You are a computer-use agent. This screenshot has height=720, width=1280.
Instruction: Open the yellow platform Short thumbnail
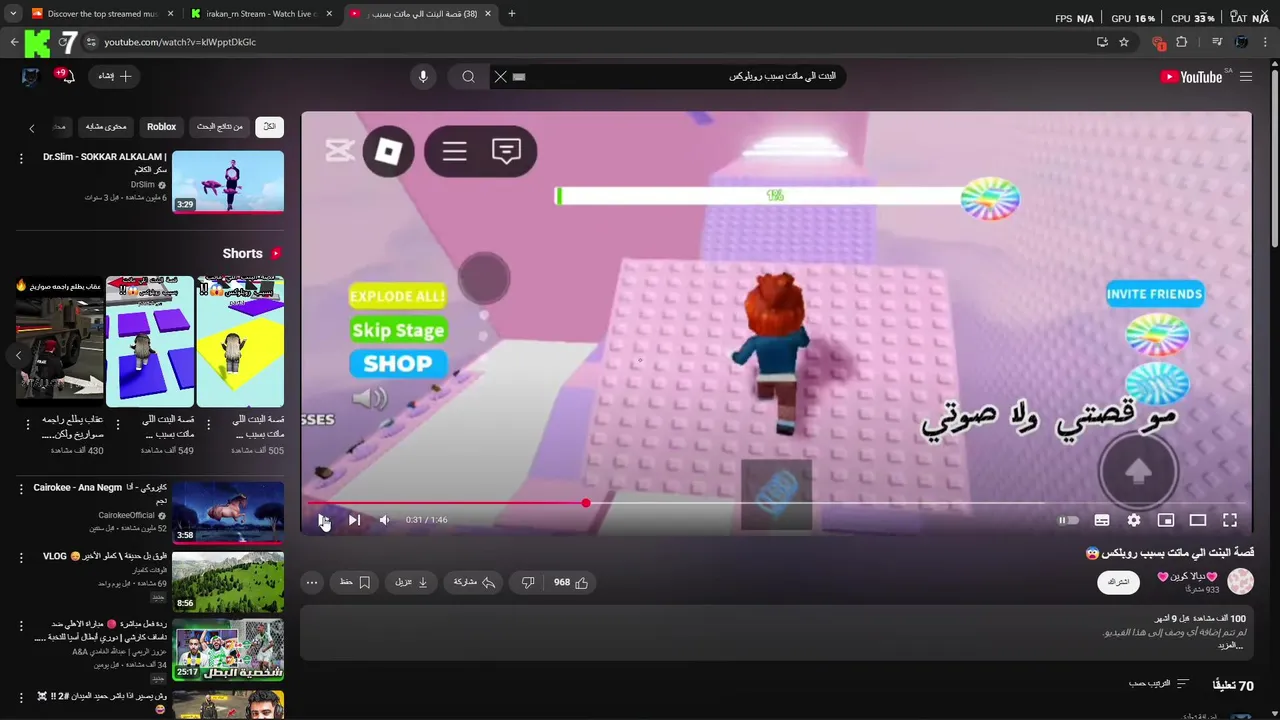pos(240,342)
